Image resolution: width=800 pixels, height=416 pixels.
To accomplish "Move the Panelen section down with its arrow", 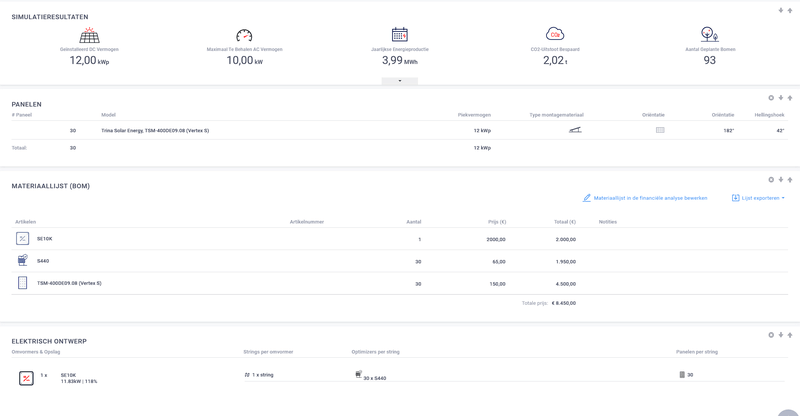I will (781, 97).
